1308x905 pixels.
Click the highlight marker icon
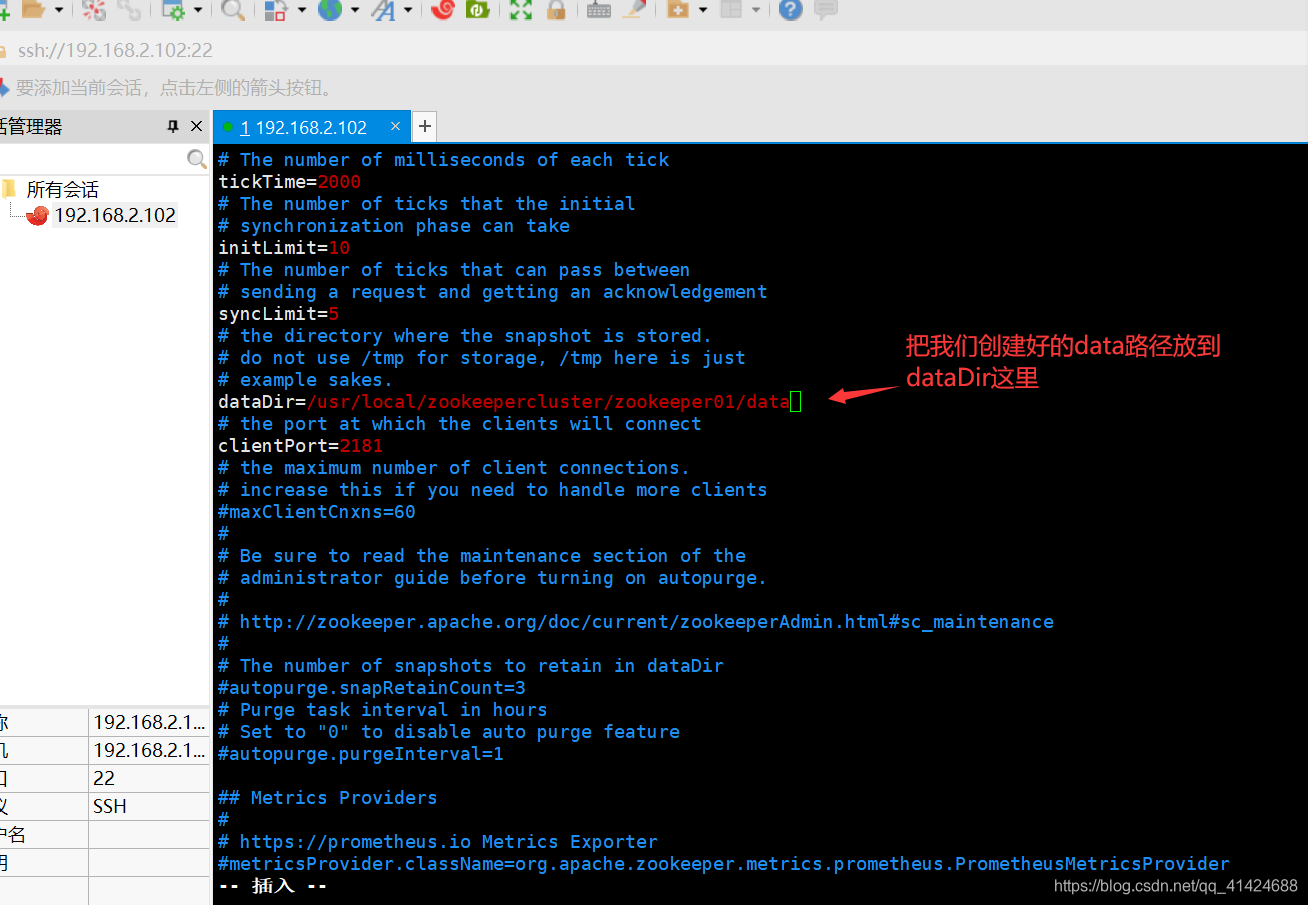pos(634,10)
